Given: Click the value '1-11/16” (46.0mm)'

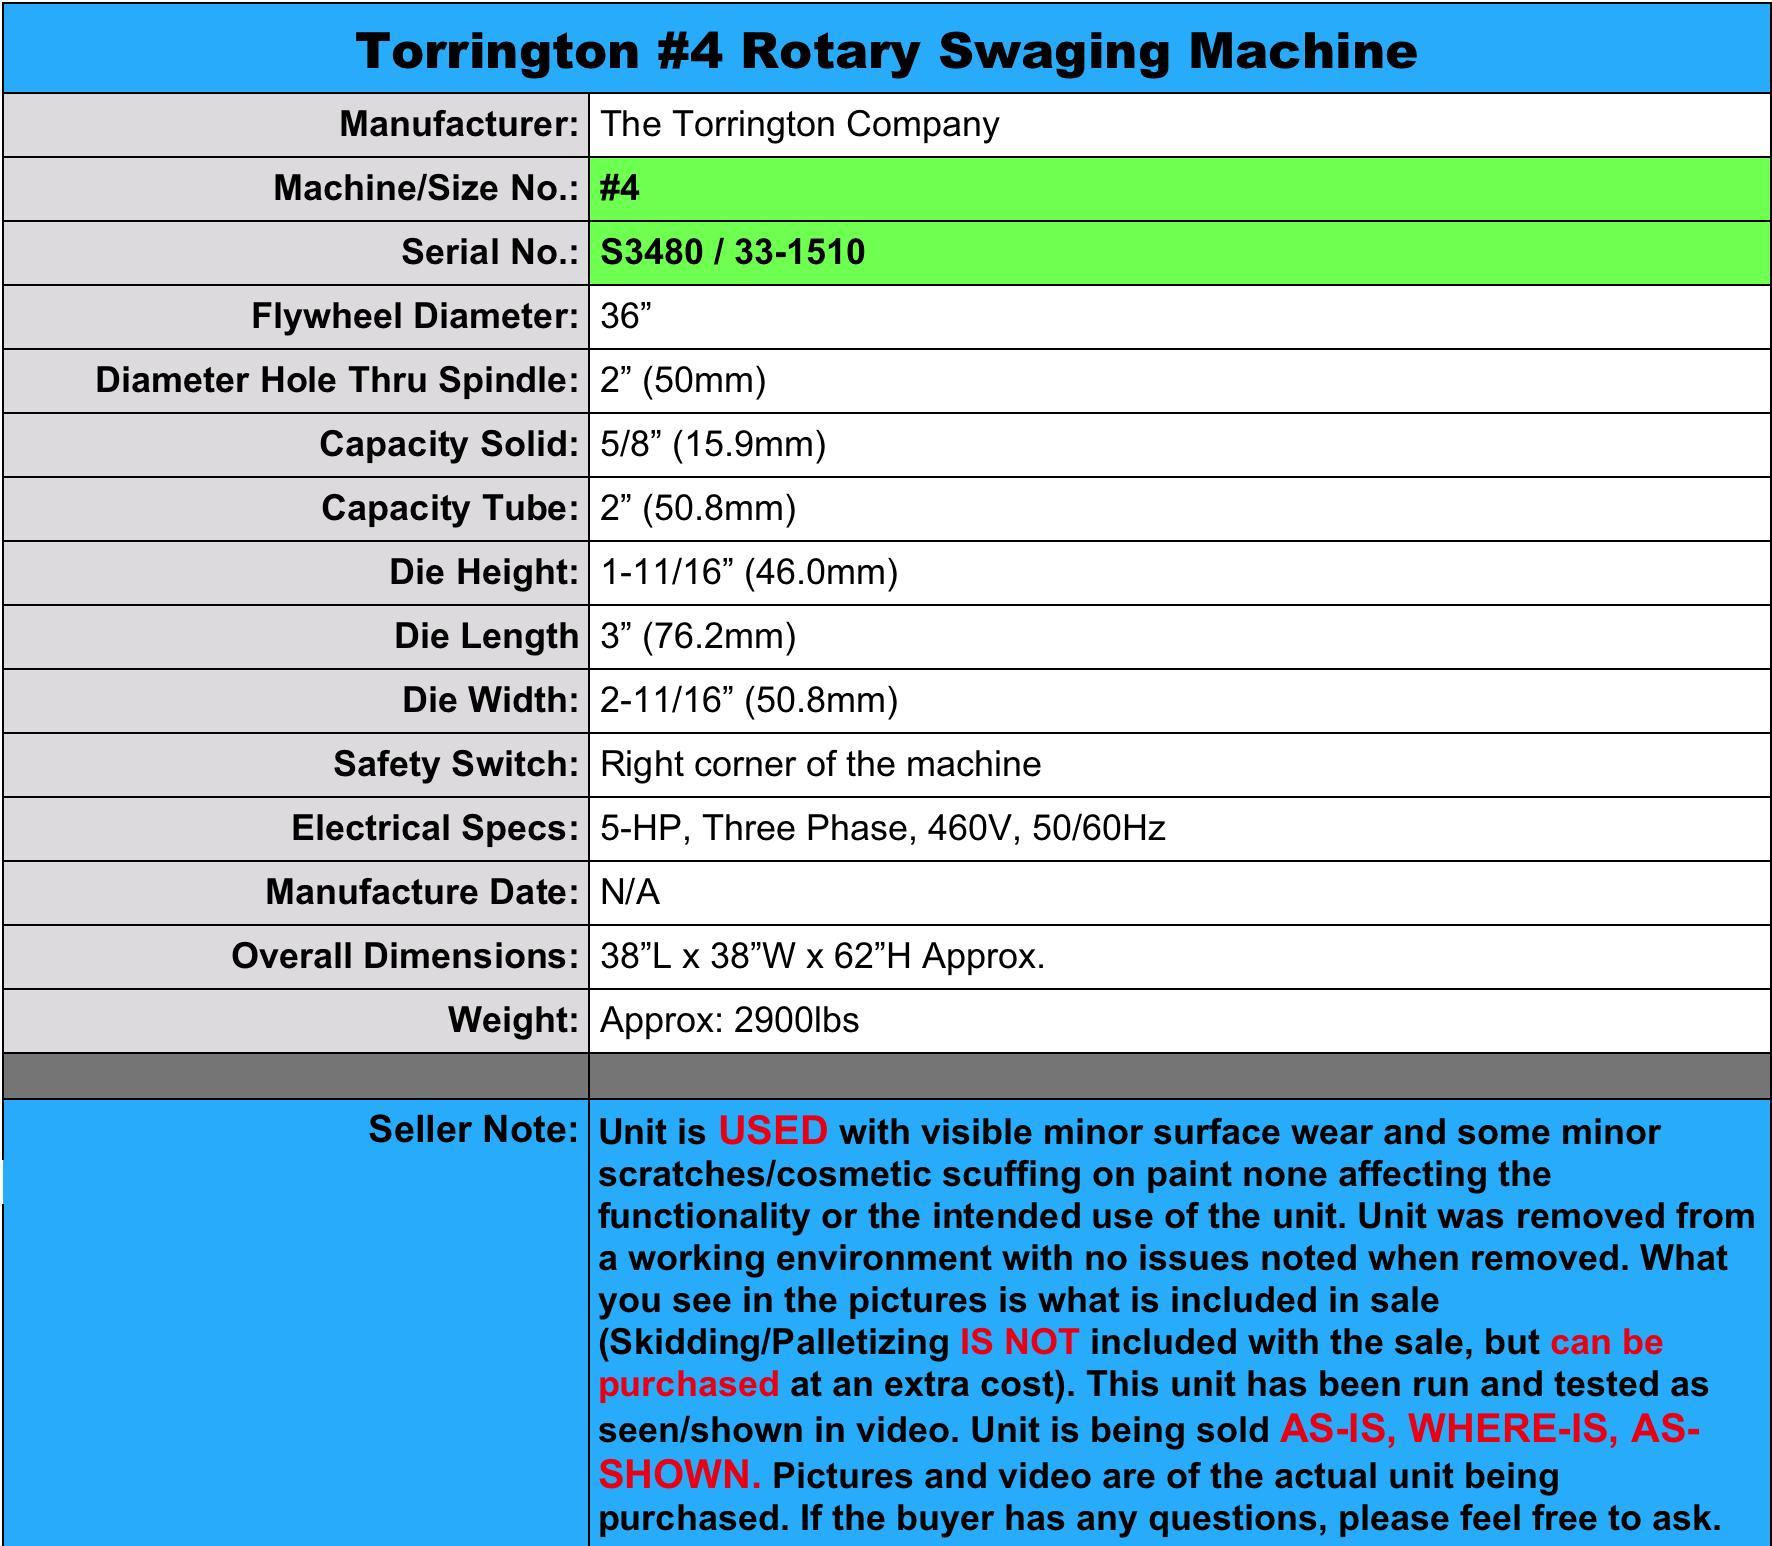Looking at the screenshot, I should 749,572.
